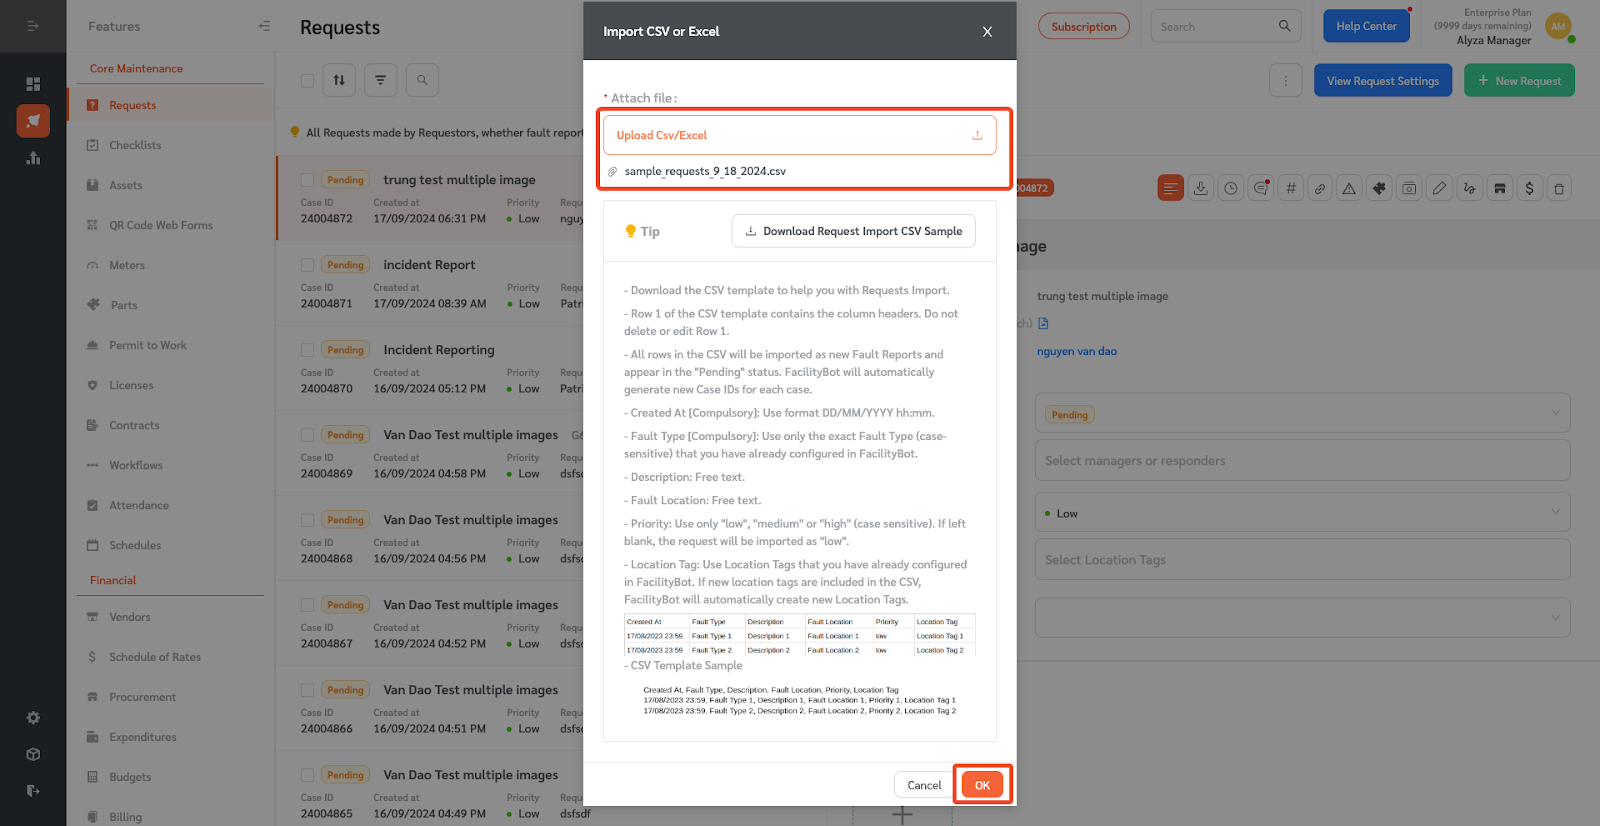1600x826 pixels.
Task: Click the signature scribble icon
Action: 1469,188
